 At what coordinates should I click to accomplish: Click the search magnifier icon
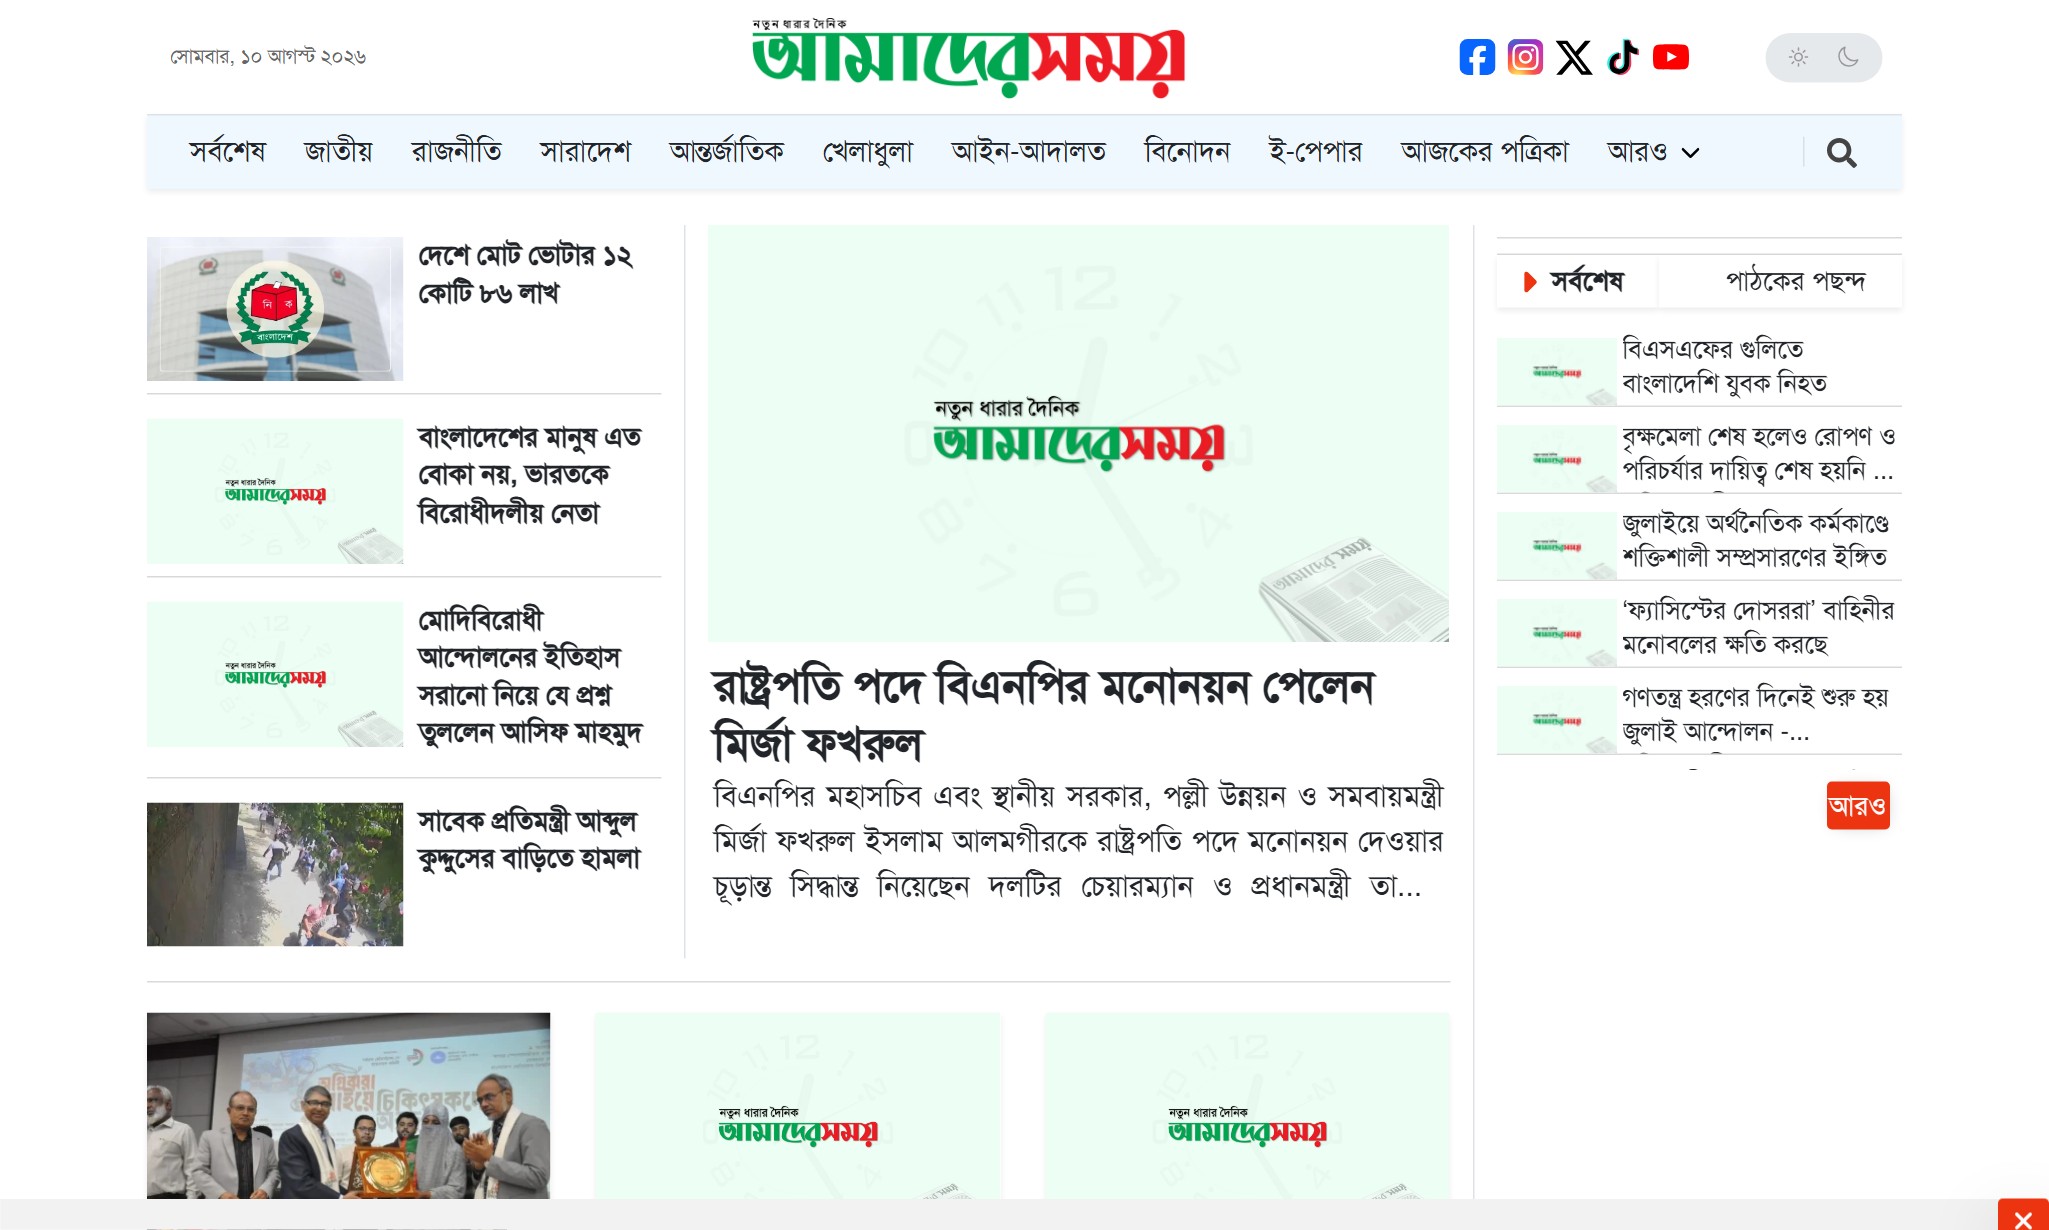tap(1841, 152)
